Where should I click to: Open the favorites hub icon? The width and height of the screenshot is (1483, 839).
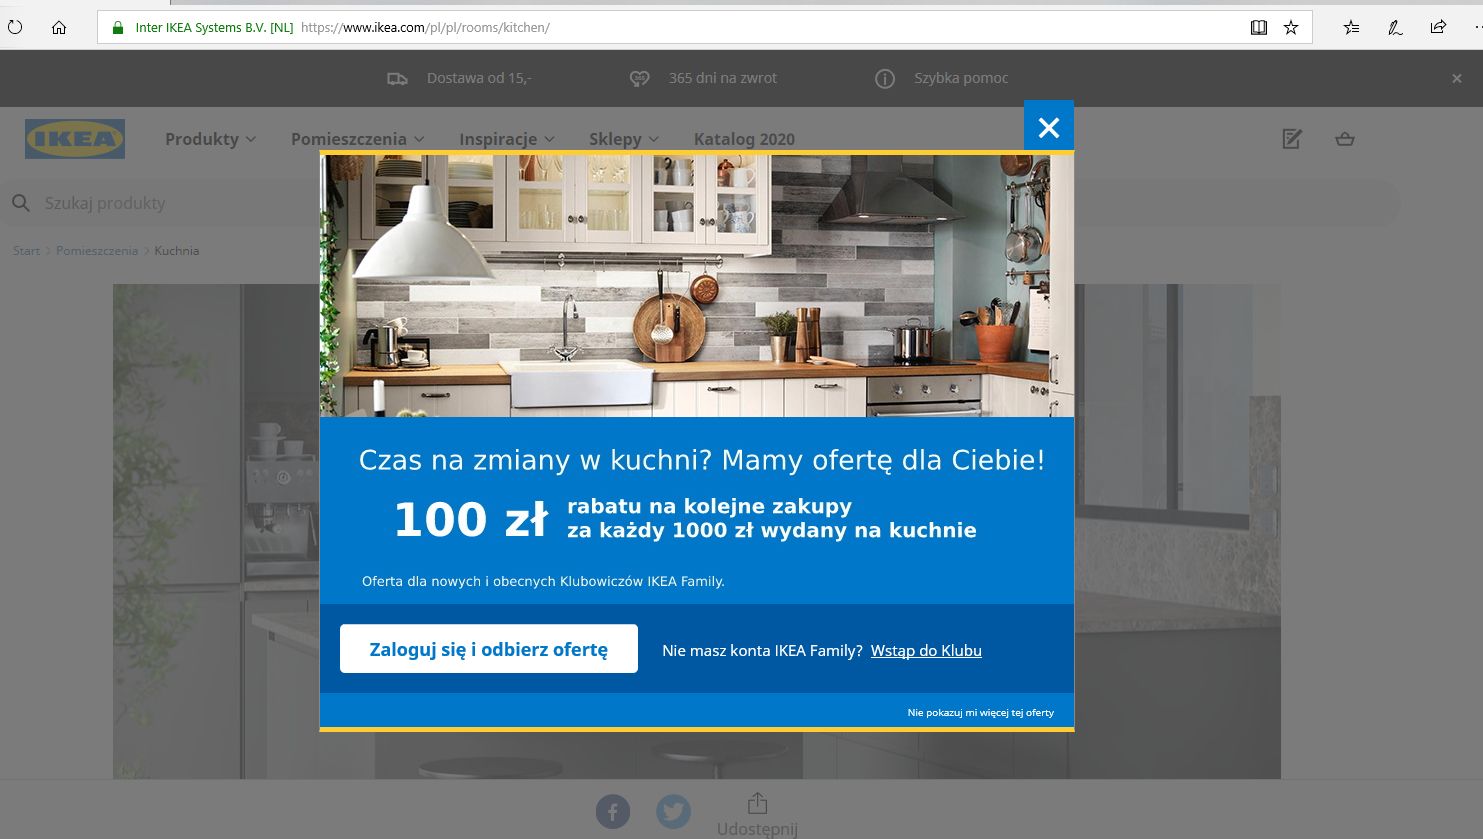tap(1351, 28)
